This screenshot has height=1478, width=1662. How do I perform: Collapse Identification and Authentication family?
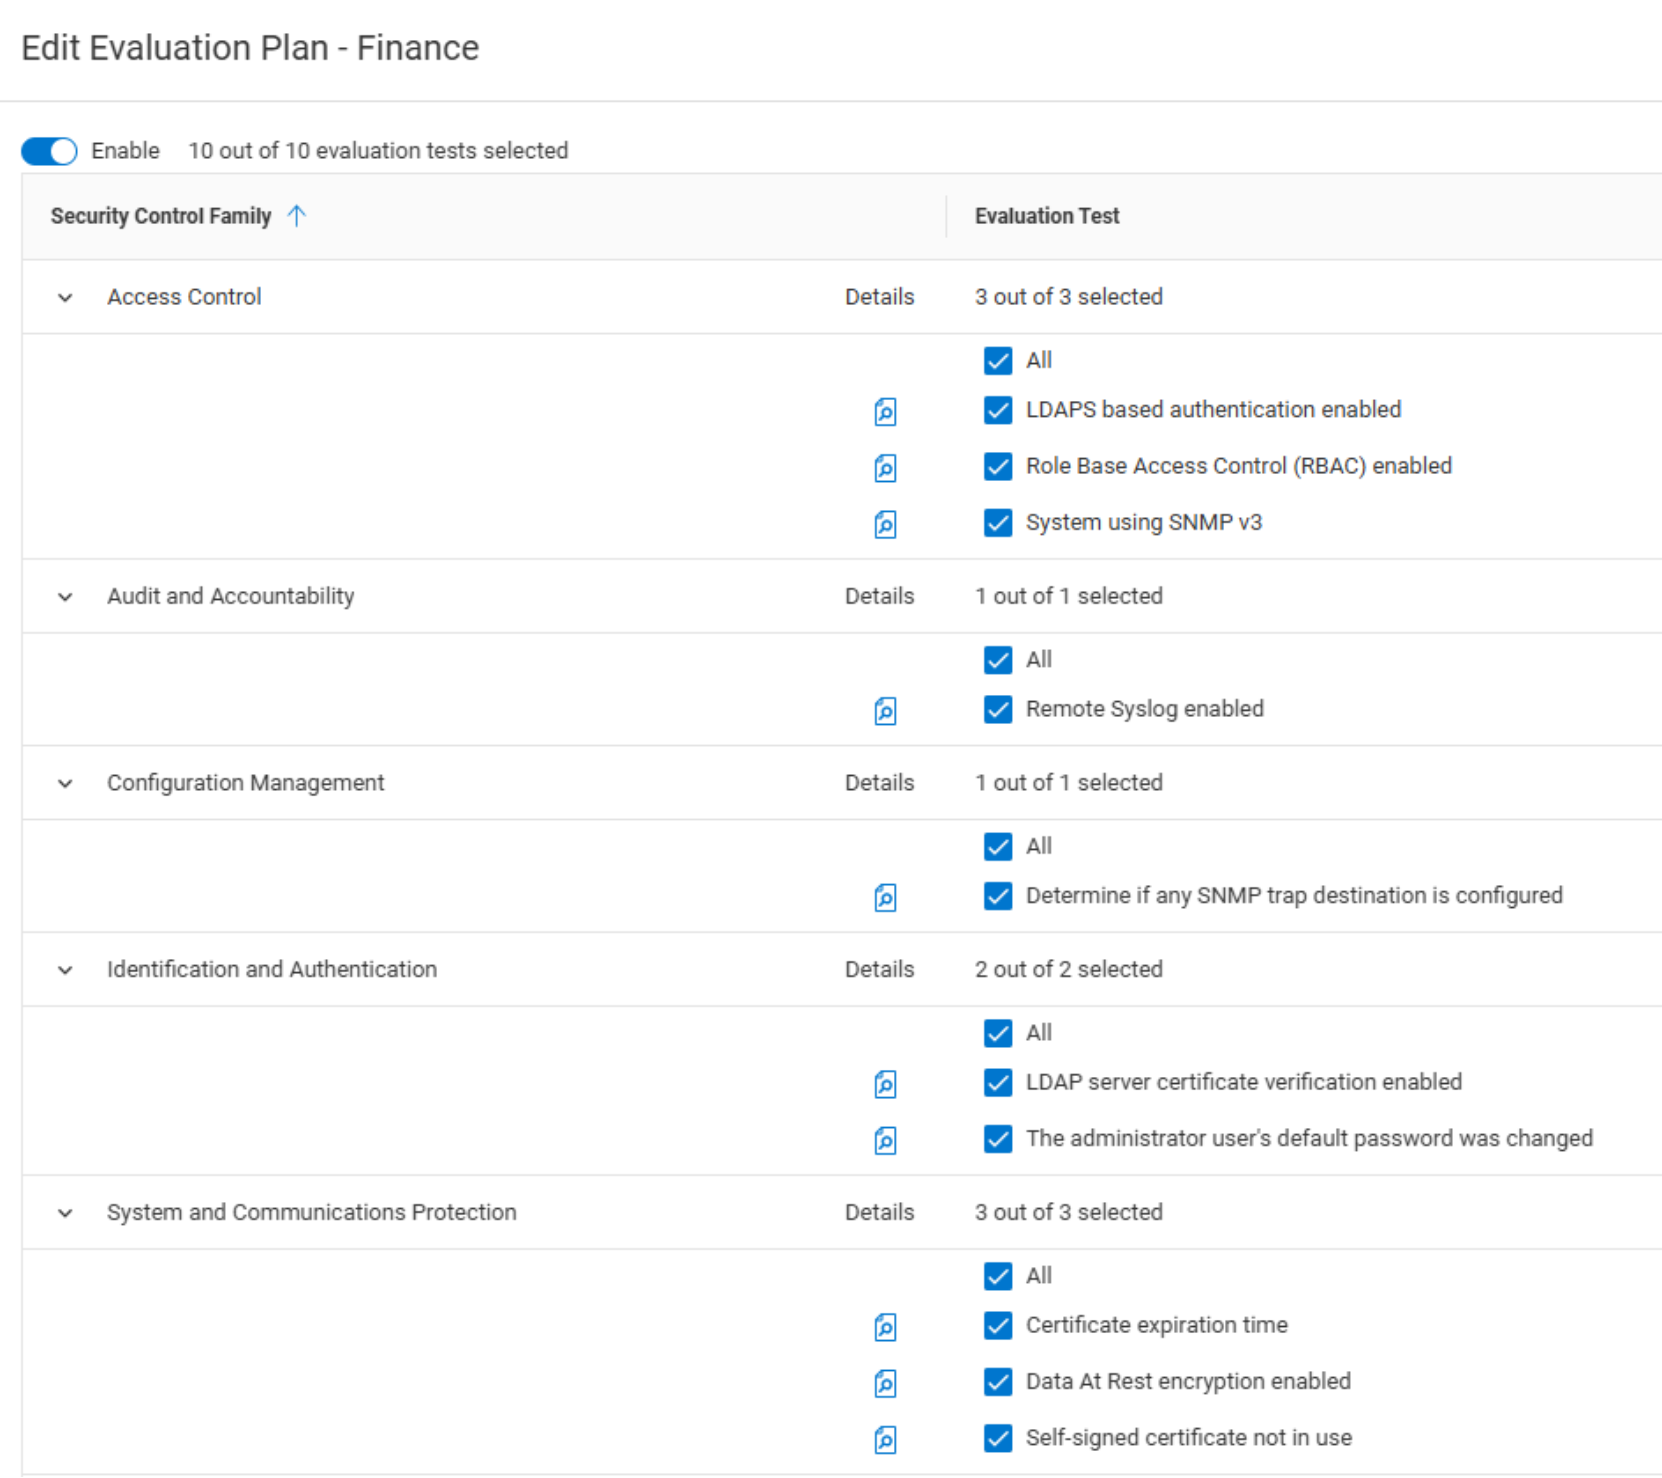pyautogui.click(x=65, y=970)
